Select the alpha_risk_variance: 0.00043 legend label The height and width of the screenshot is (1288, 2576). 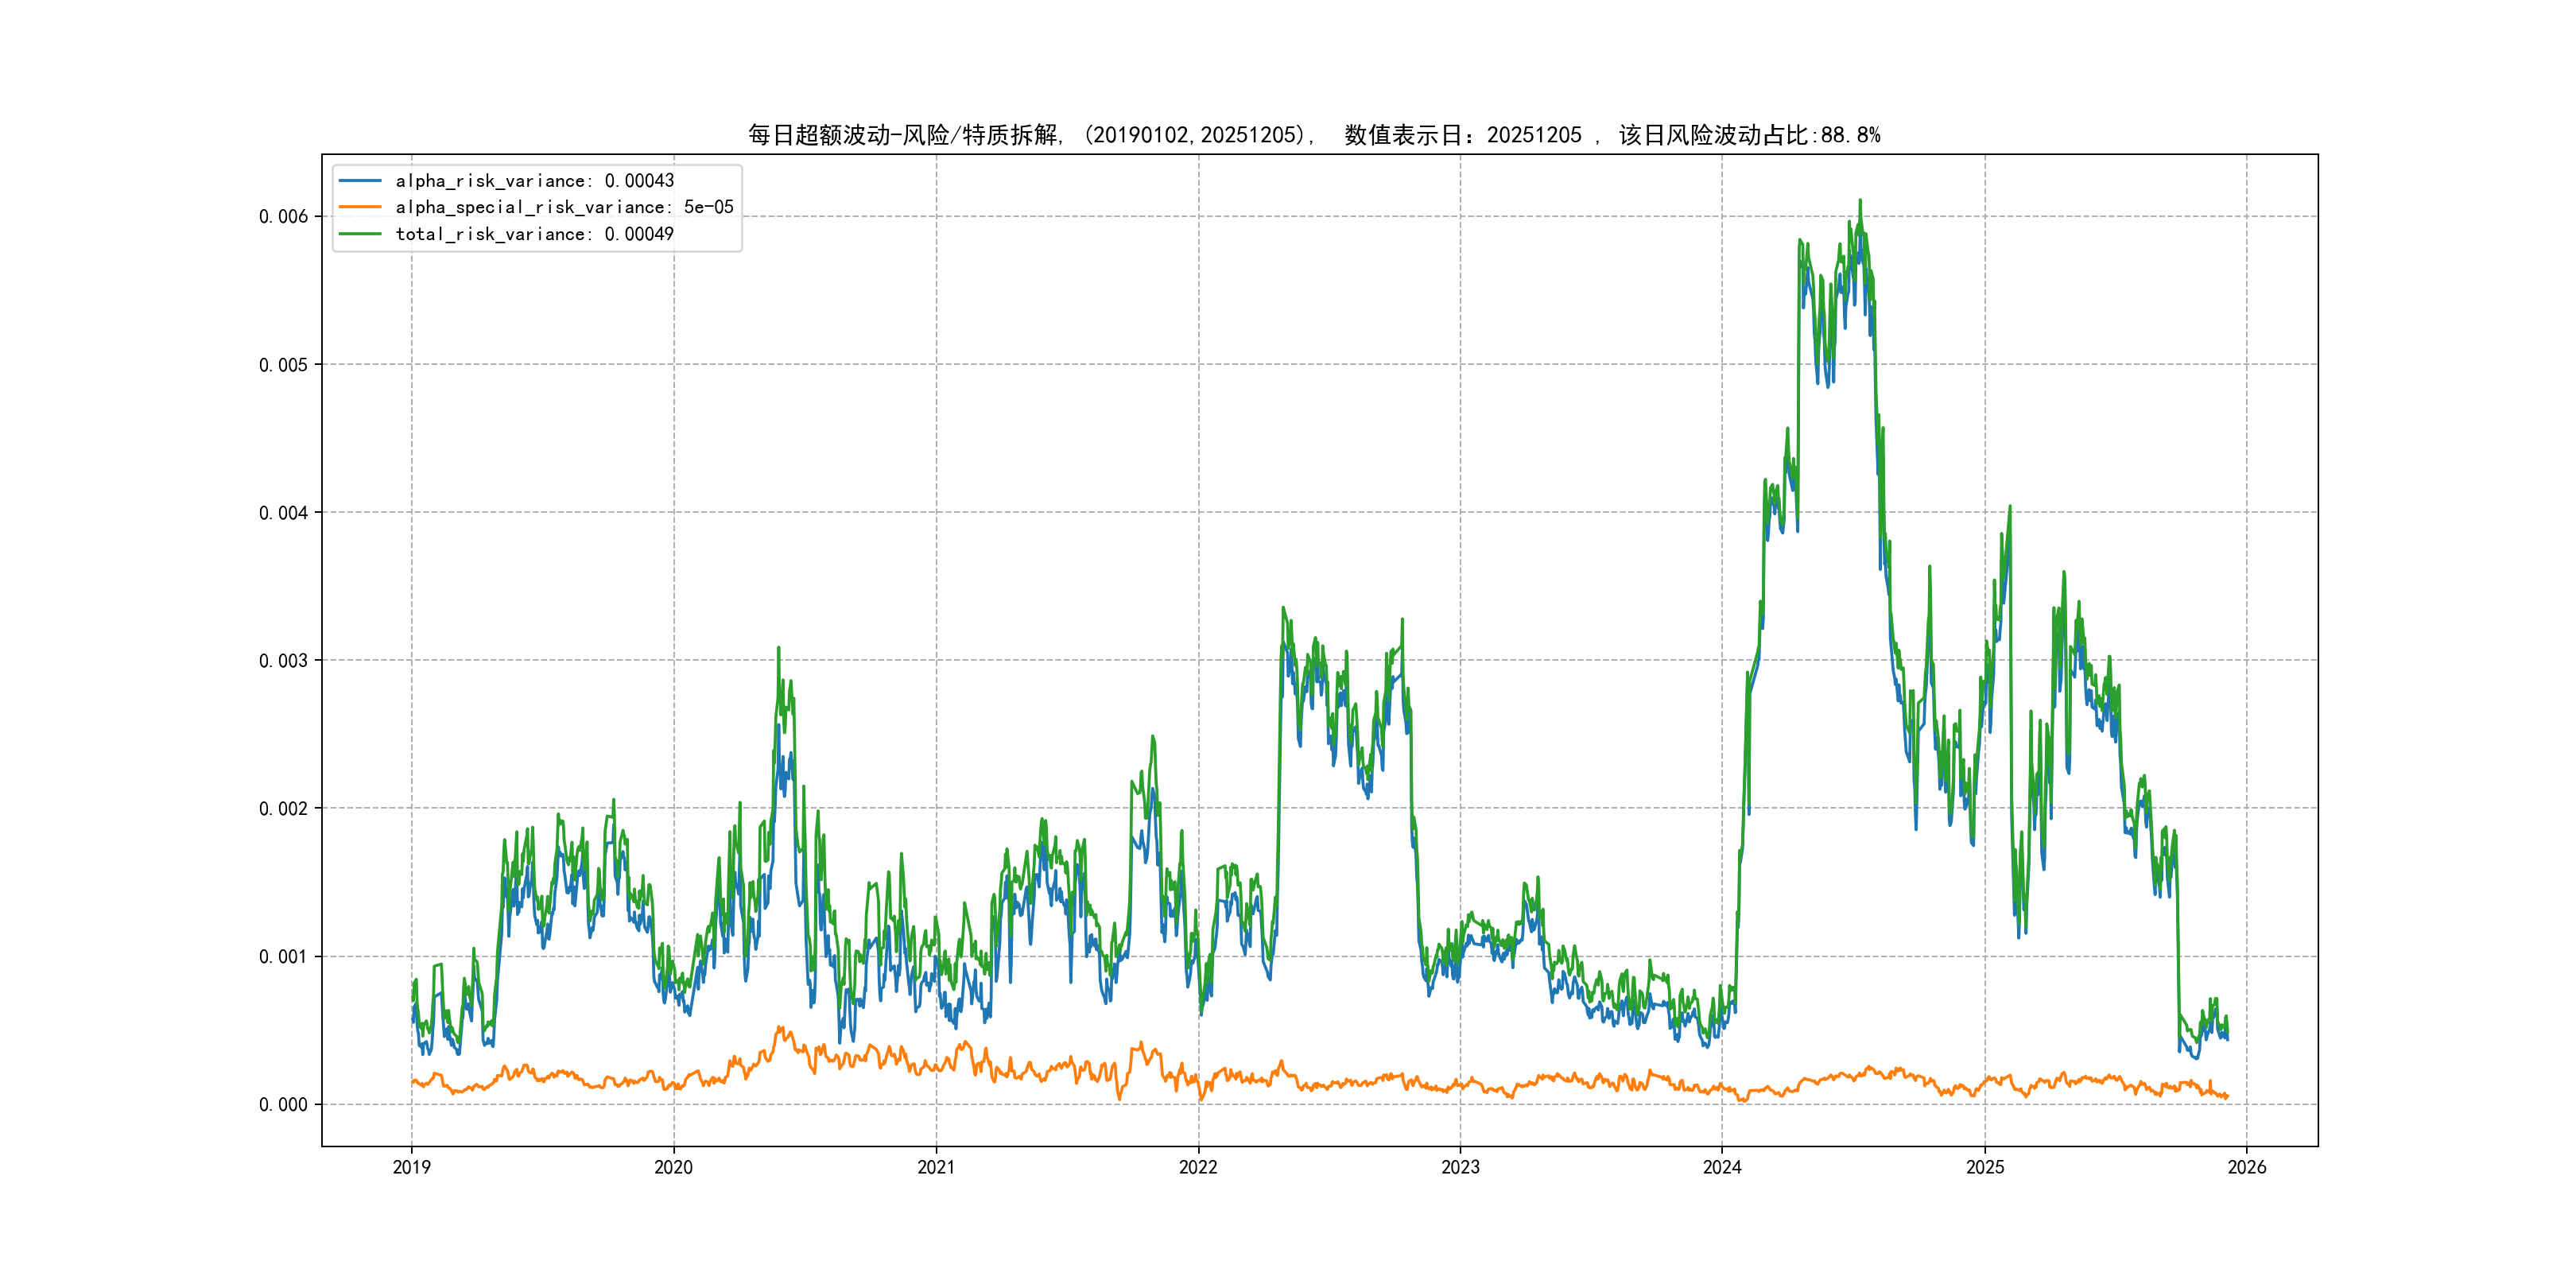click(x=534, y=181)
